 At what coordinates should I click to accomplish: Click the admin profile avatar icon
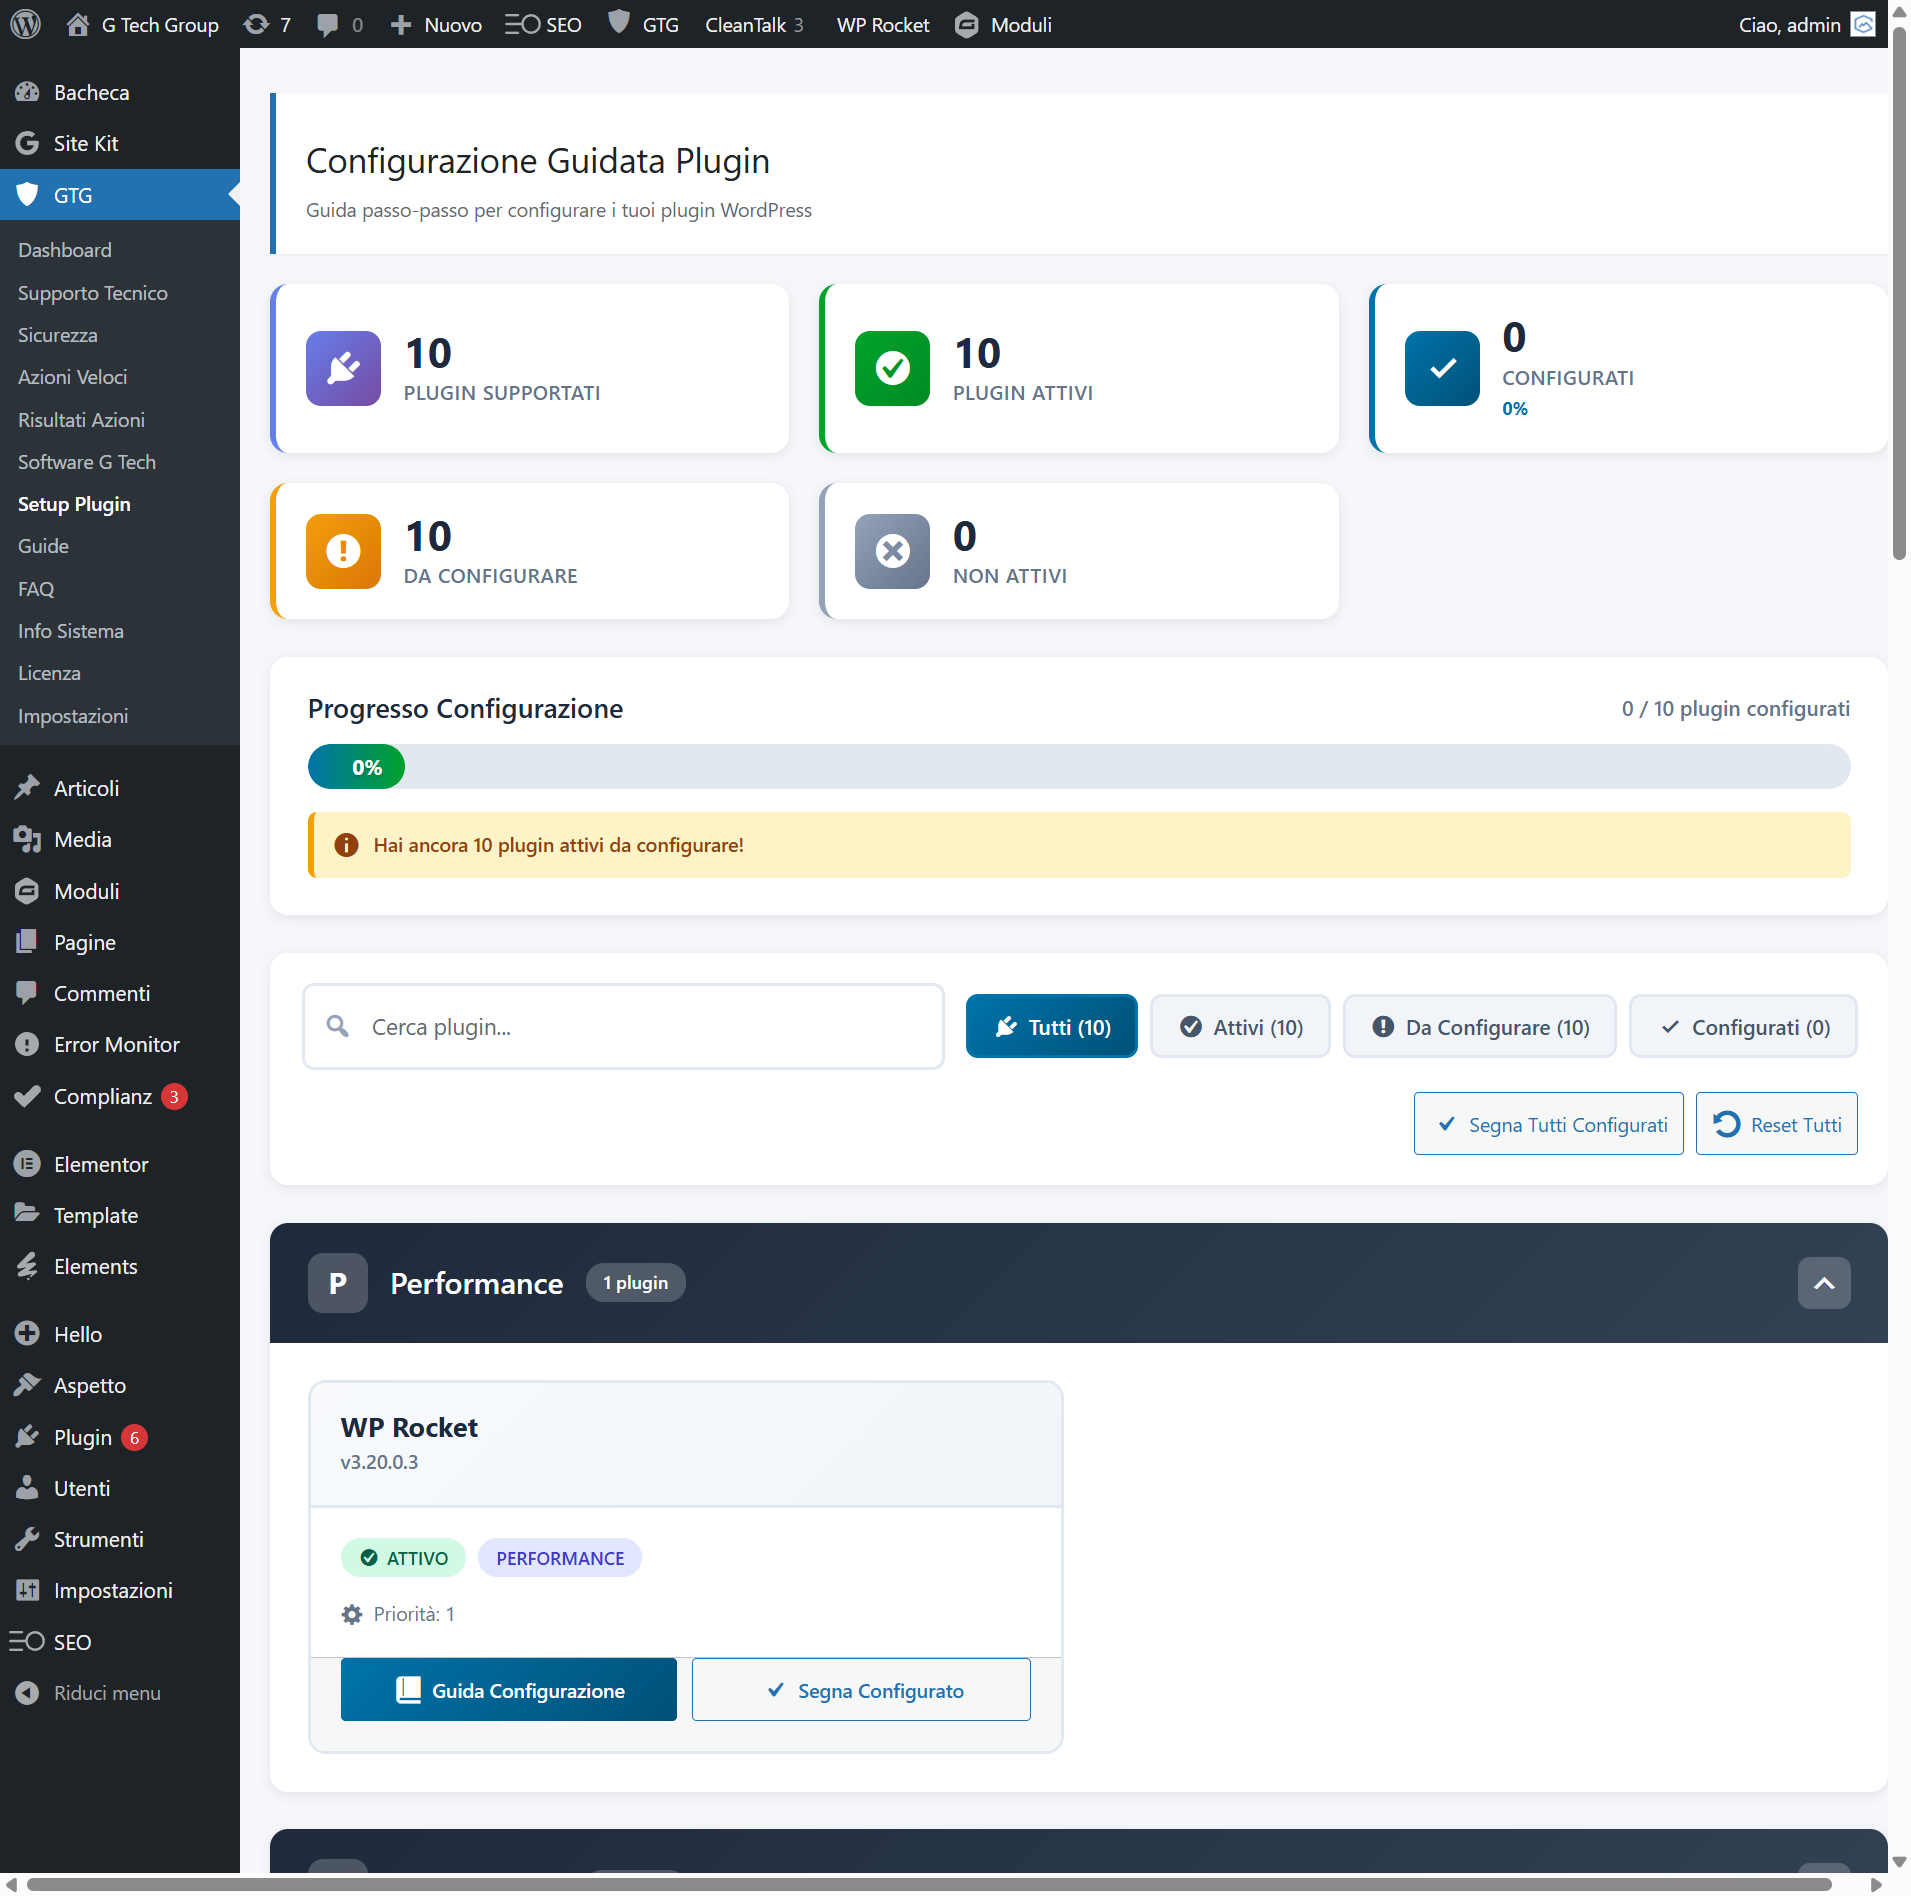click(1863, 24)
